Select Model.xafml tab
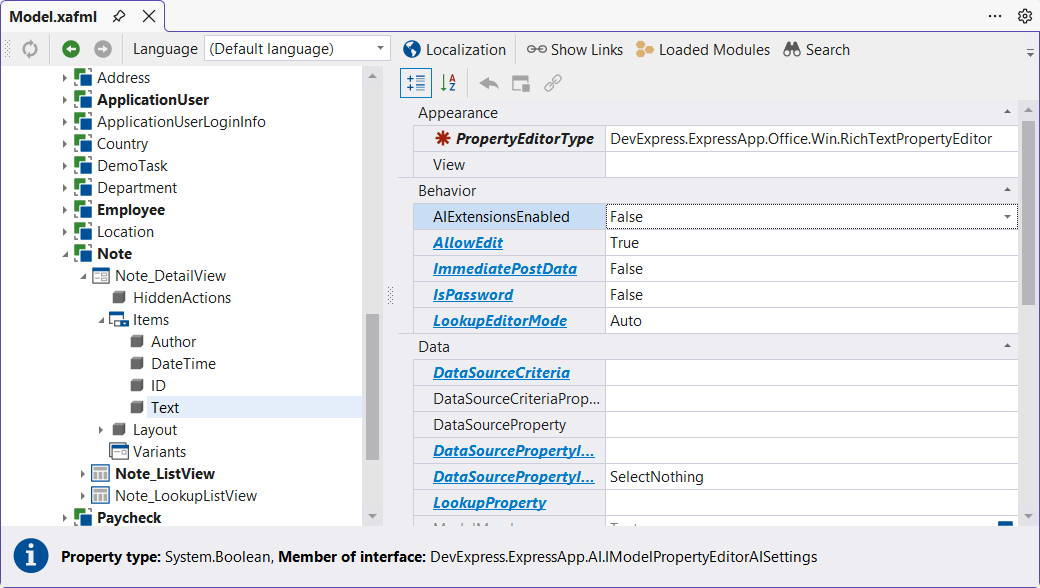The width and height of the screenshot is (1040, 588). tap(53, 17)
